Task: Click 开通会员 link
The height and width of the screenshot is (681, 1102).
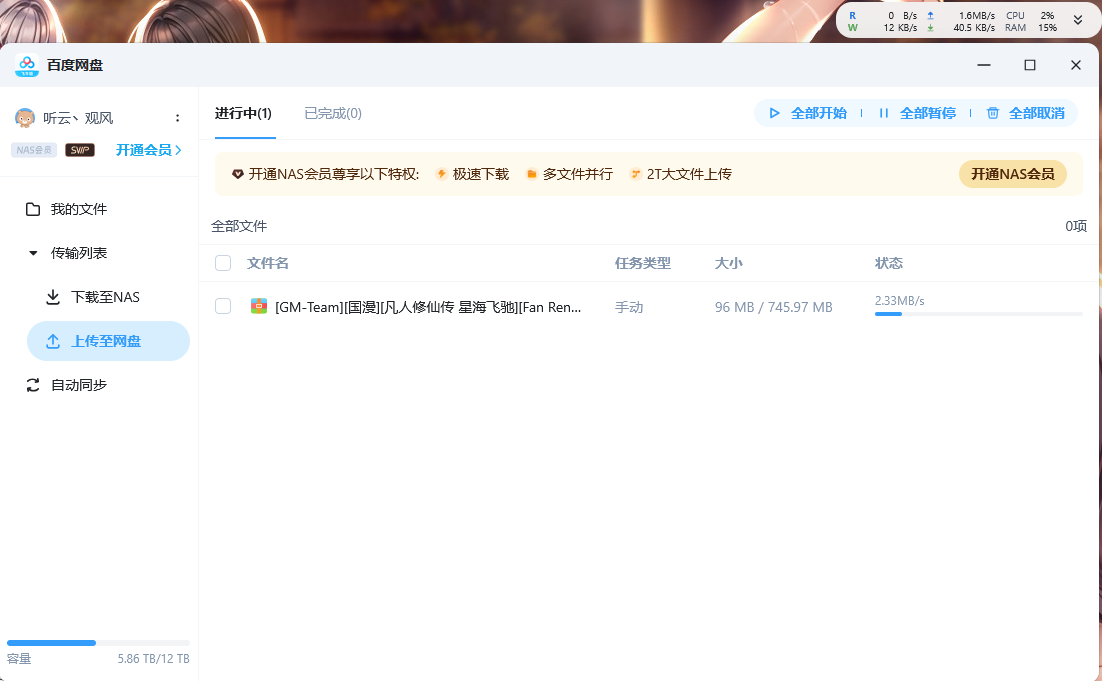Action: click(x=148, y=150)
